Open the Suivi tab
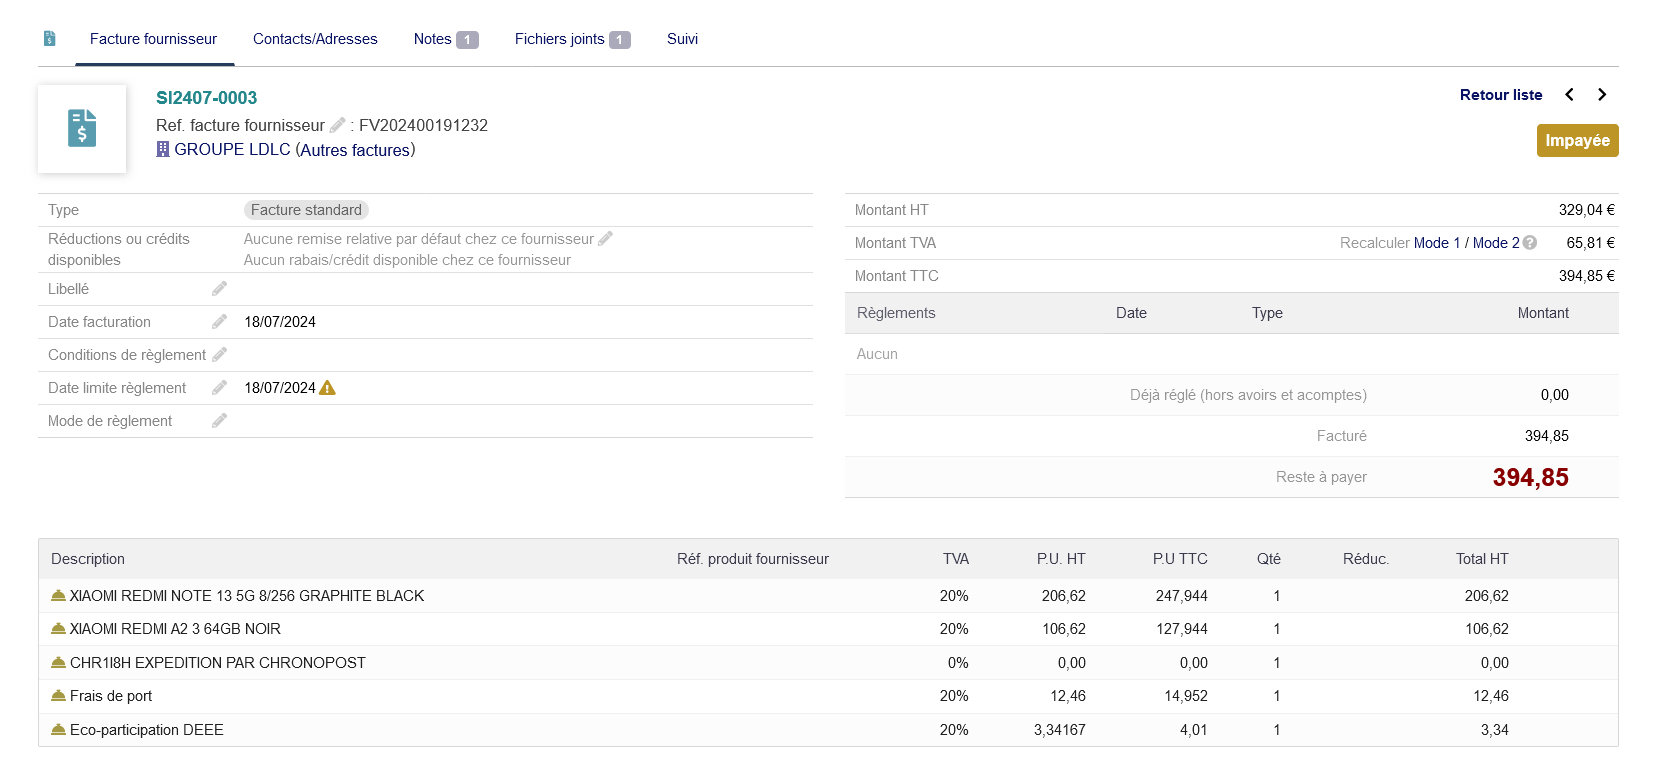Image resolution: width=1655 pixels, height=768 pixels. [x=682, y=39]
